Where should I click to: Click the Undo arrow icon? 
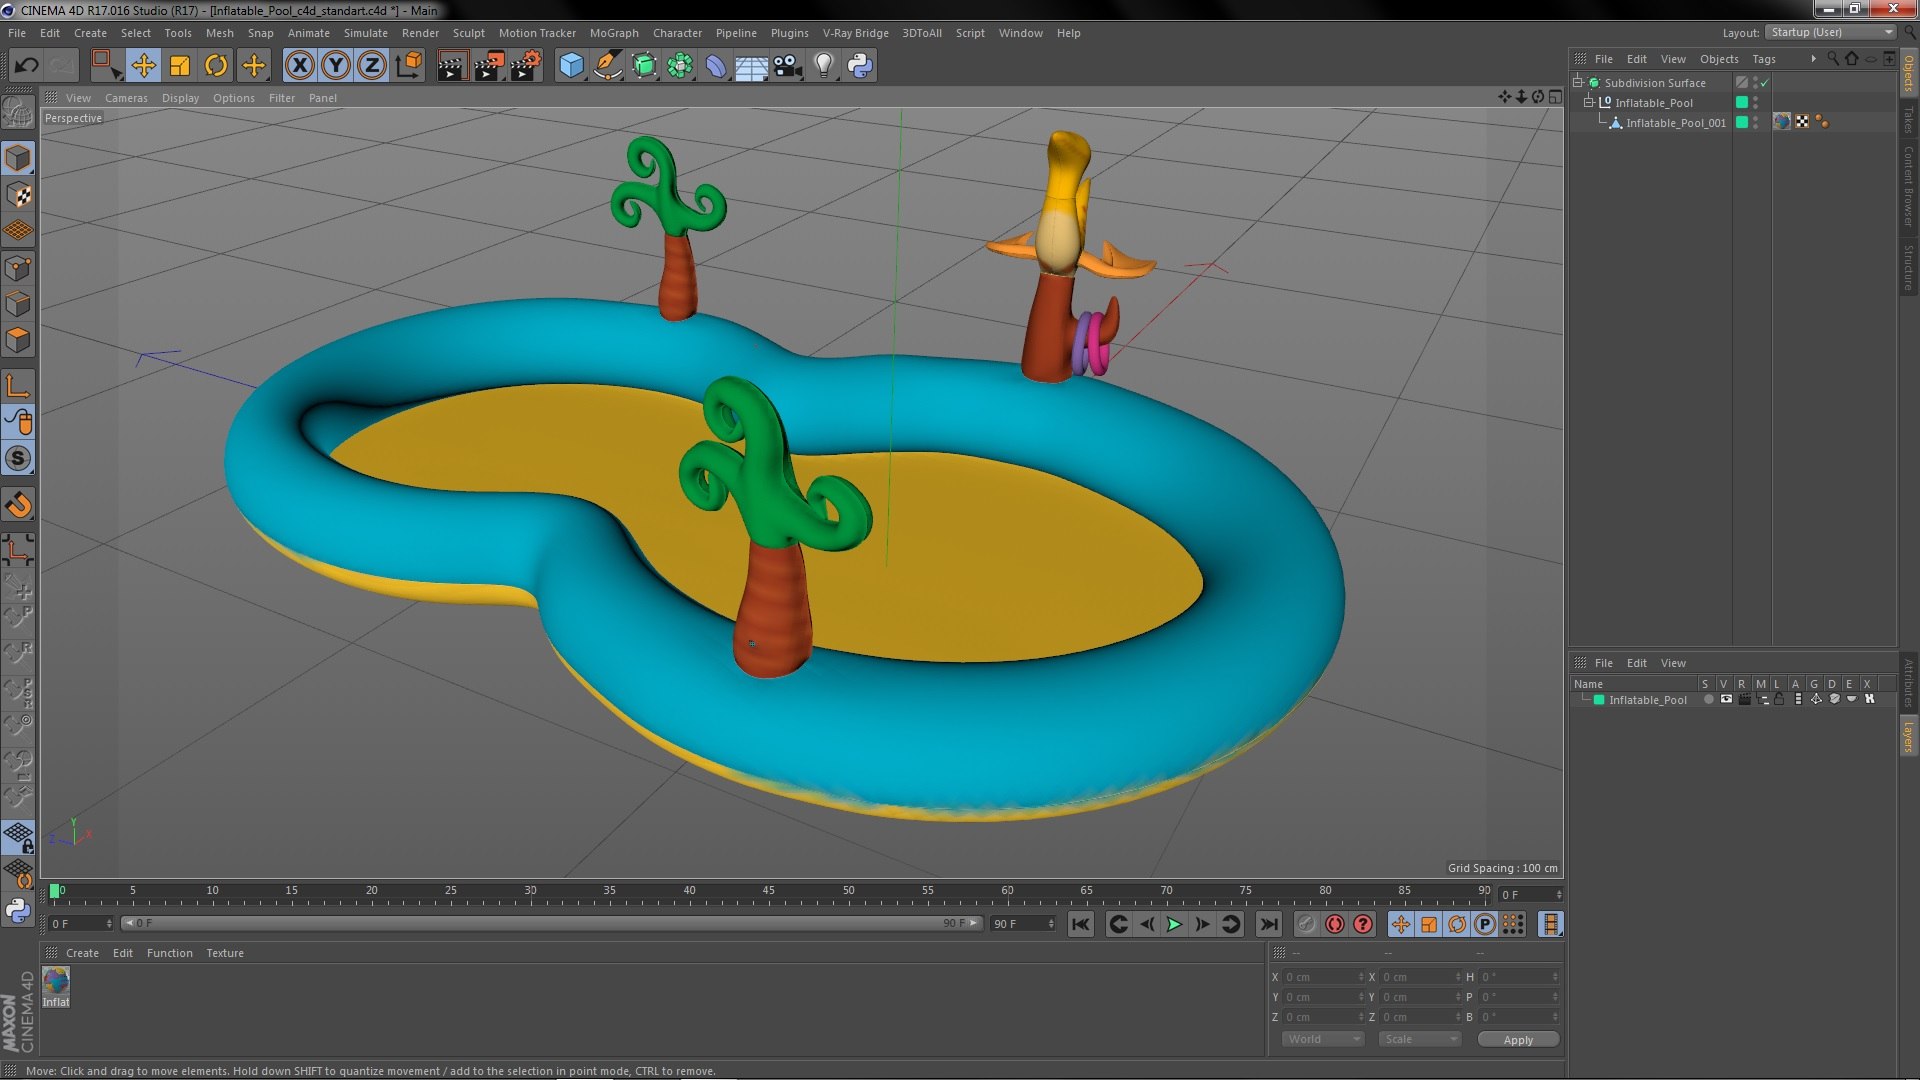26,66
